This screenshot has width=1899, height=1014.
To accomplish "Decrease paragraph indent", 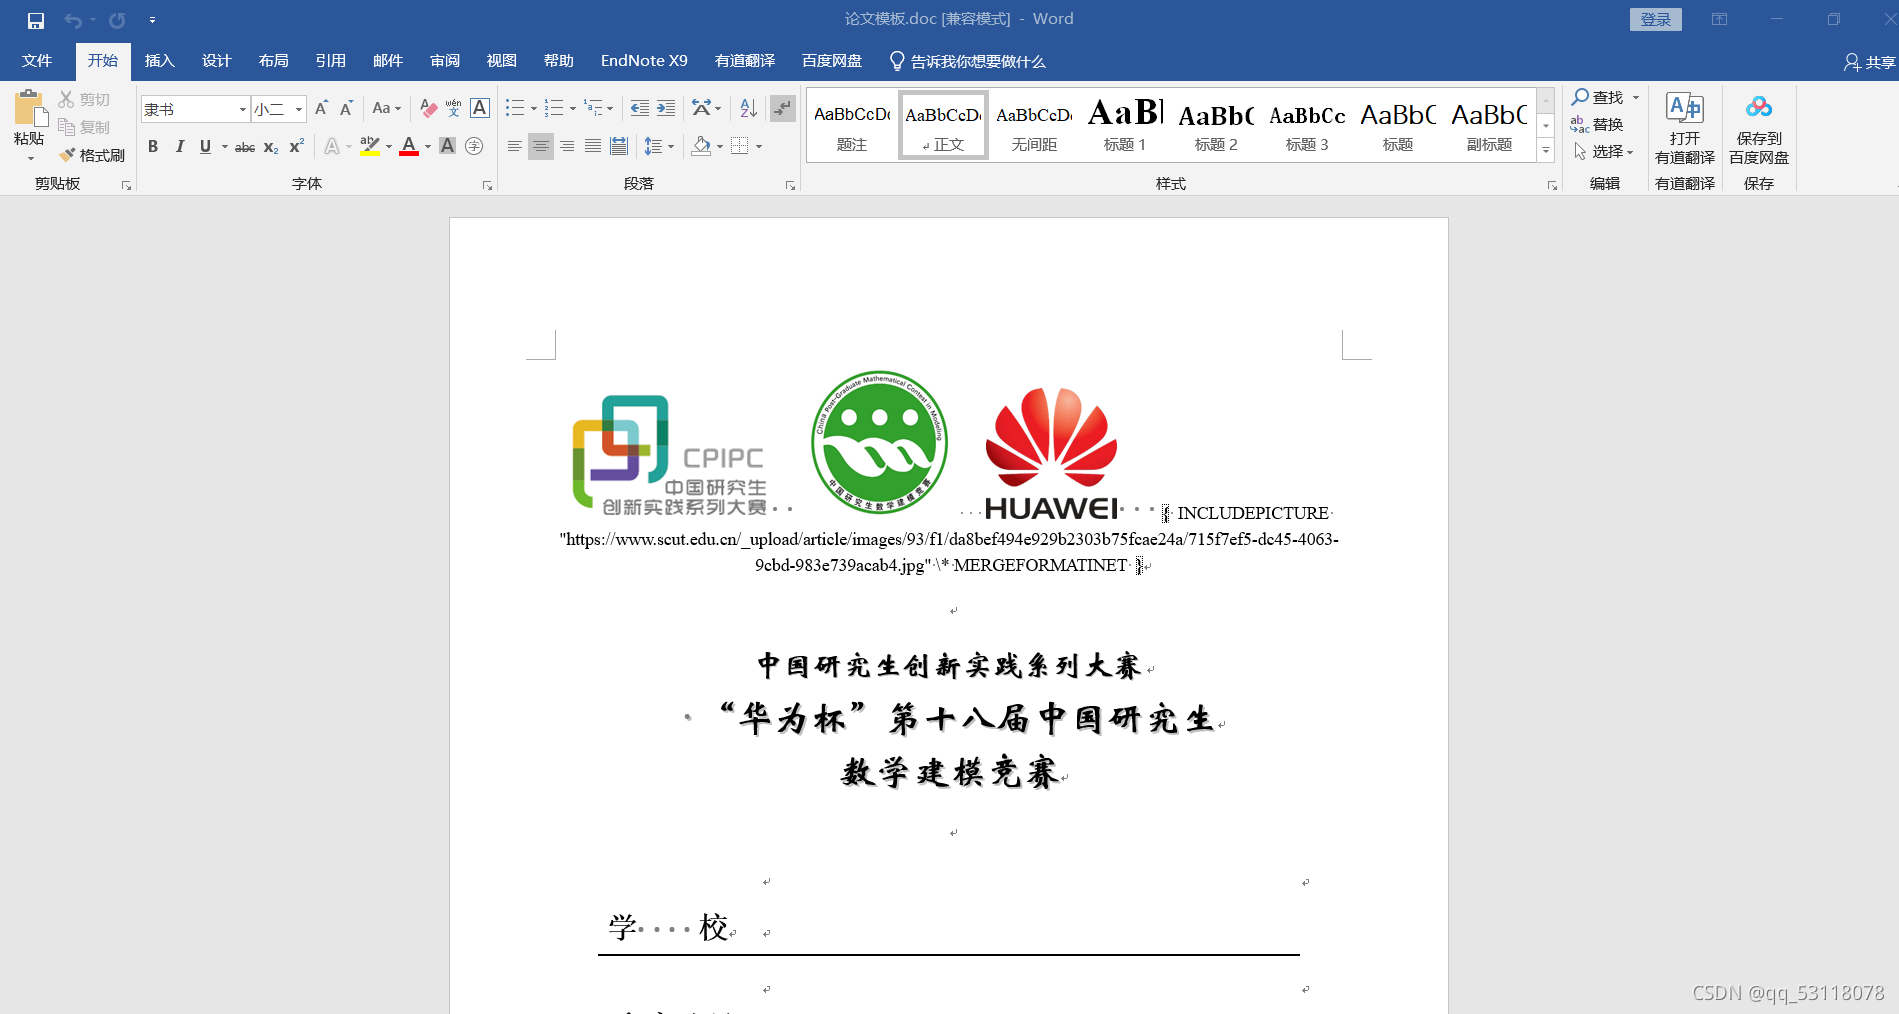I will point(640,108).
